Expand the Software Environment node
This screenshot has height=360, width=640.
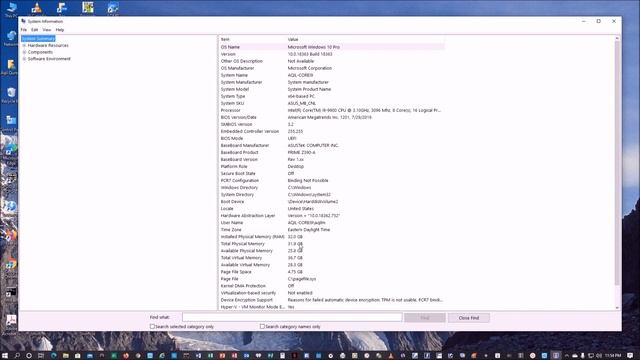pos(24,59)
